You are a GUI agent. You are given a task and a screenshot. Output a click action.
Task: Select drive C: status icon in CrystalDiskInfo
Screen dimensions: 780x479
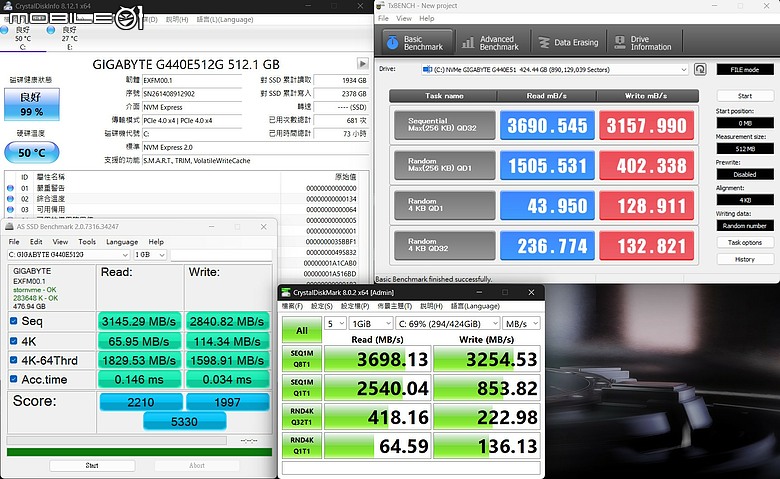point(4,30)
